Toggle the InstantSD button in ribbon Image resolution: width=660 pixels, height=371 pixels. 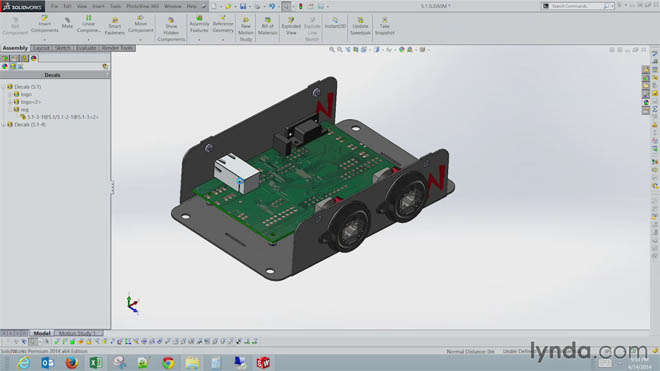click(x=335, y=23)
